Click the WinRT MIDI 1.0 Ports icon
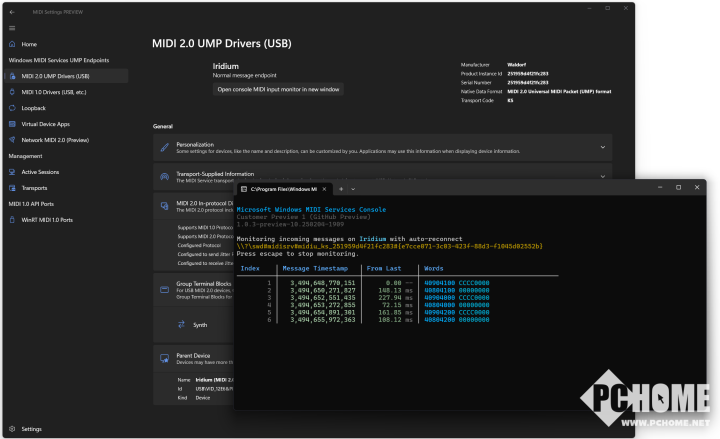Image resolution: width=720 pixels, height=439 pixels. click(x=12, y=220)
